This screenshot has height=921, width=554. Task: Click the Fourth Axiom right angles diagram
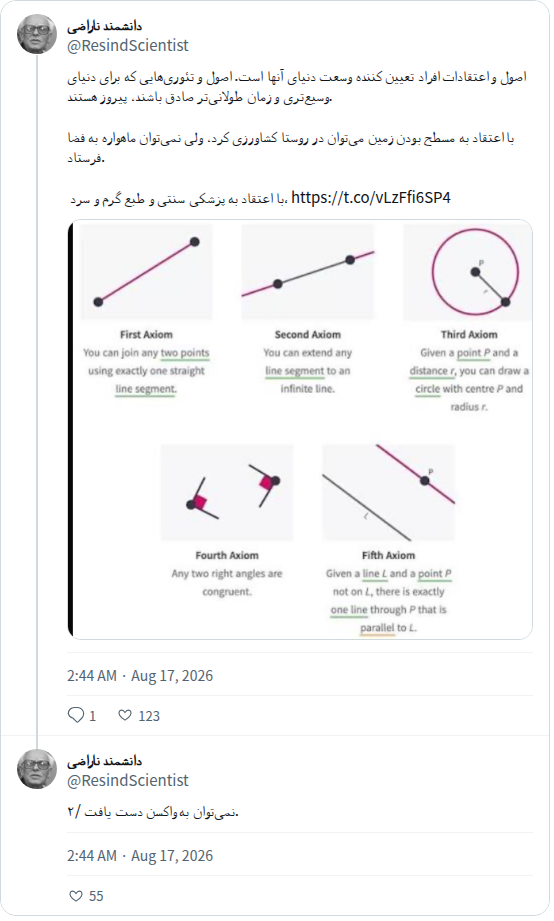tap(227, 492)
